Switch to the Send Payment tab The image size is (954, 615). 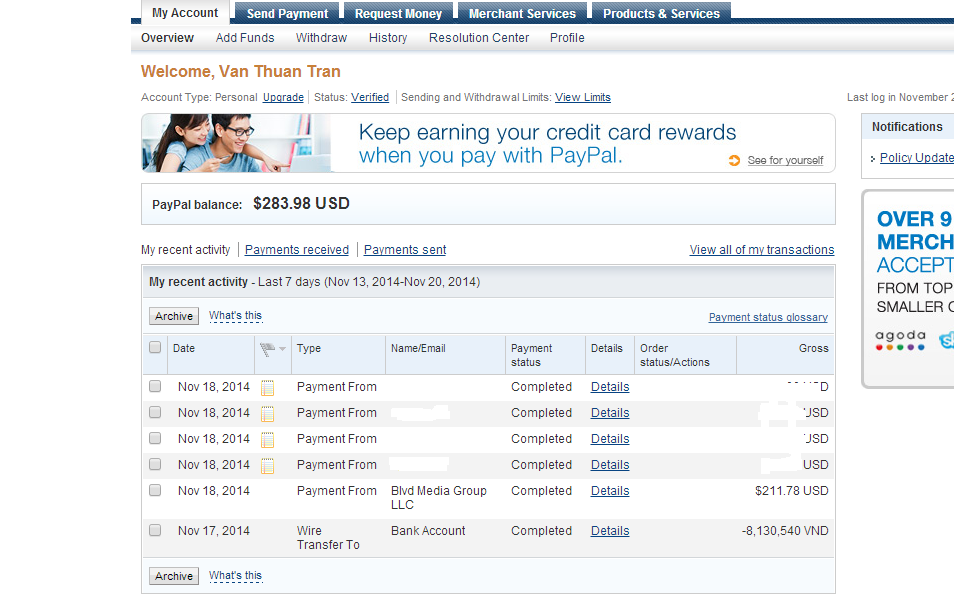tap(287, 13)
